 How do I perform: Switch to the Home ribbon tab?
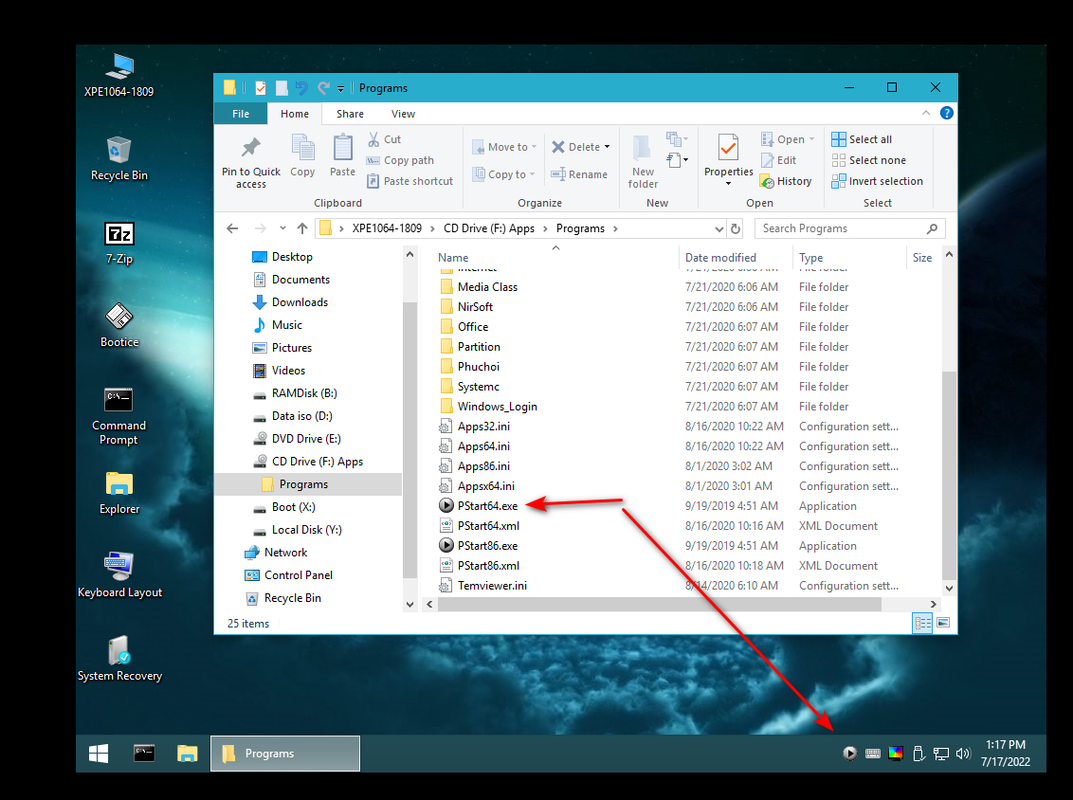[x=294, y=114]
